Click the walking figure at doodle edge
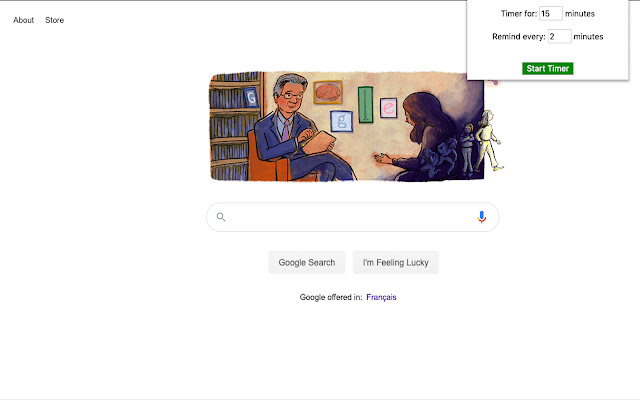The width and height of the screenshot is (640, 400). [489, 140]
